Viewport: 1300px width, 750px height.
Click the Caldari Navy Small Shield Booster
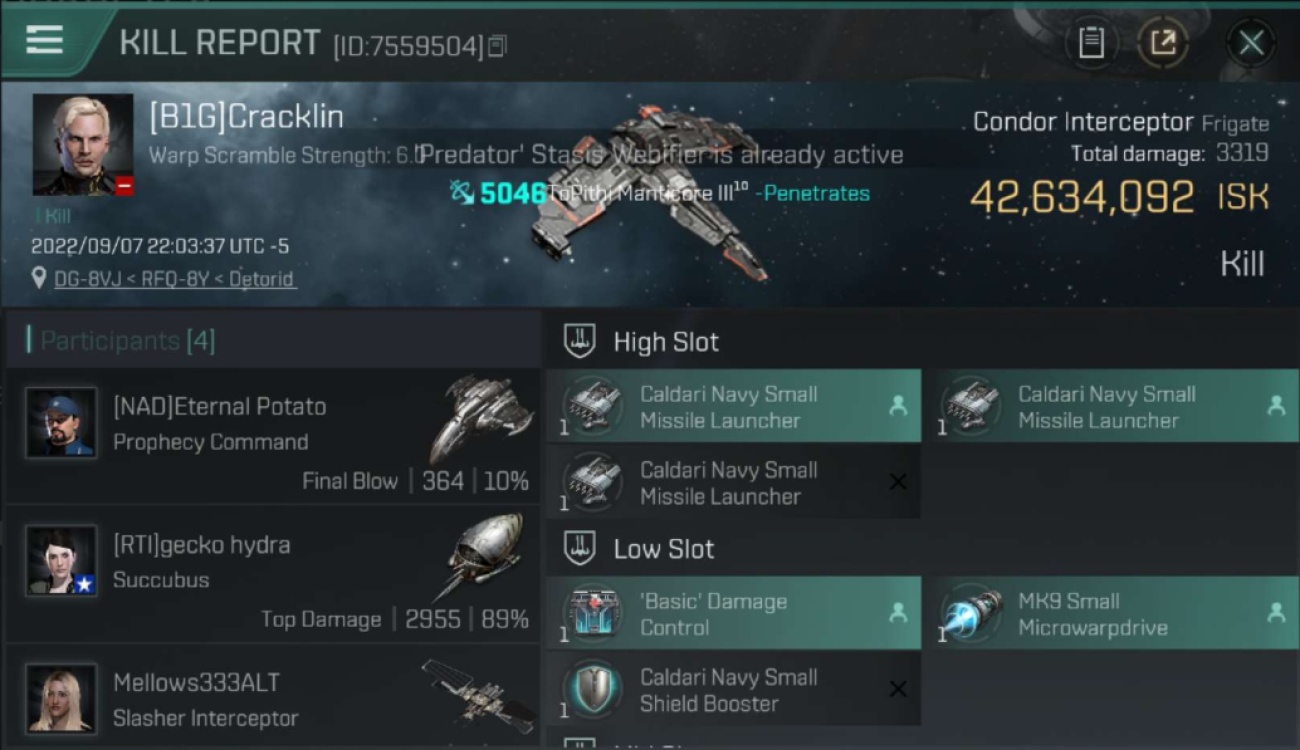click(733, 689)
